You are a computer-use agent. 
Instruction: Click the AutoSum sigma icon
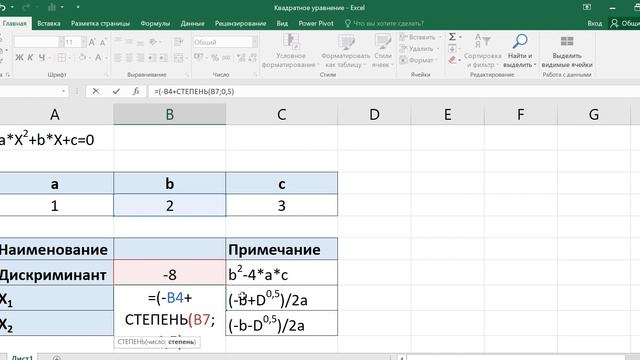click(452, 37)
